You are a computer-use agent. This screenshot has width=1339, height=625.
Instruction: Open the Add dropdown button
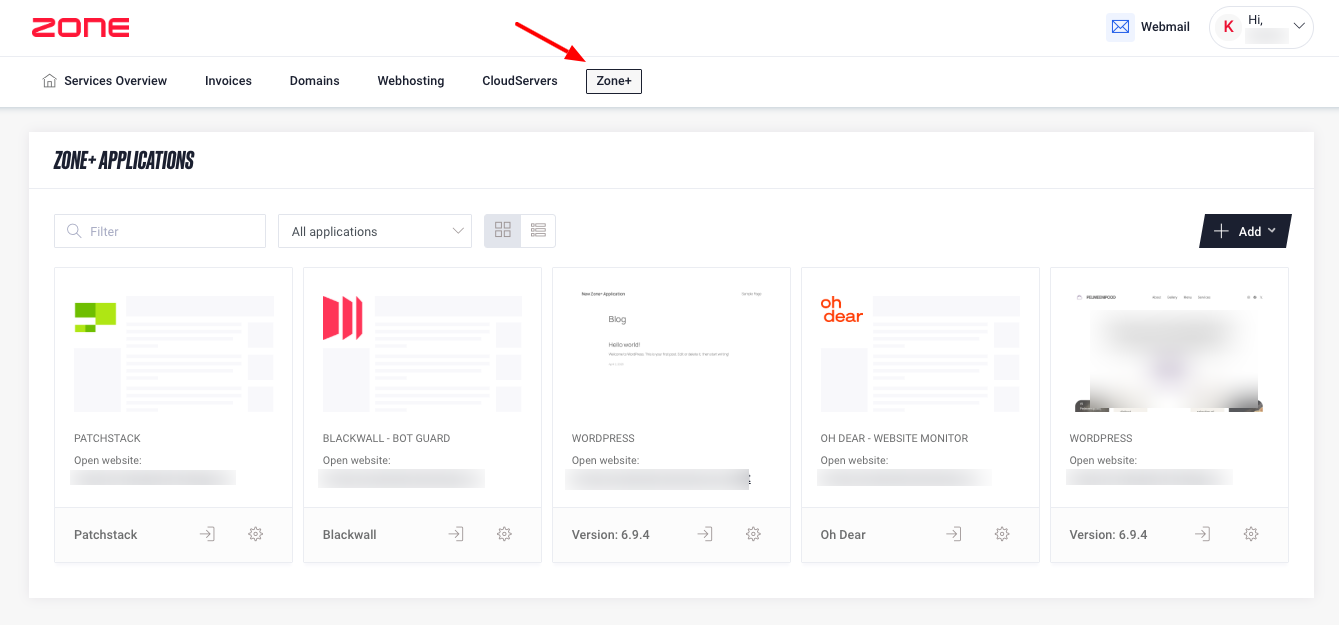pyautogui.click(x=1245, y=231)
